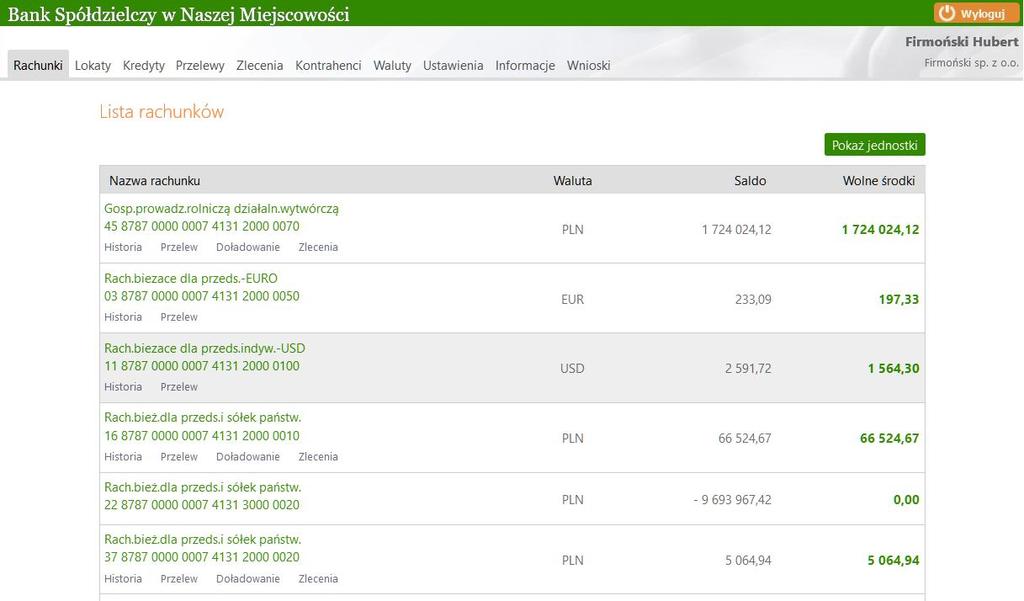Open account 22 8787 0000 0007 4131 3000 0020
This screenshot has height=601, width=1024.
(202, 505)
